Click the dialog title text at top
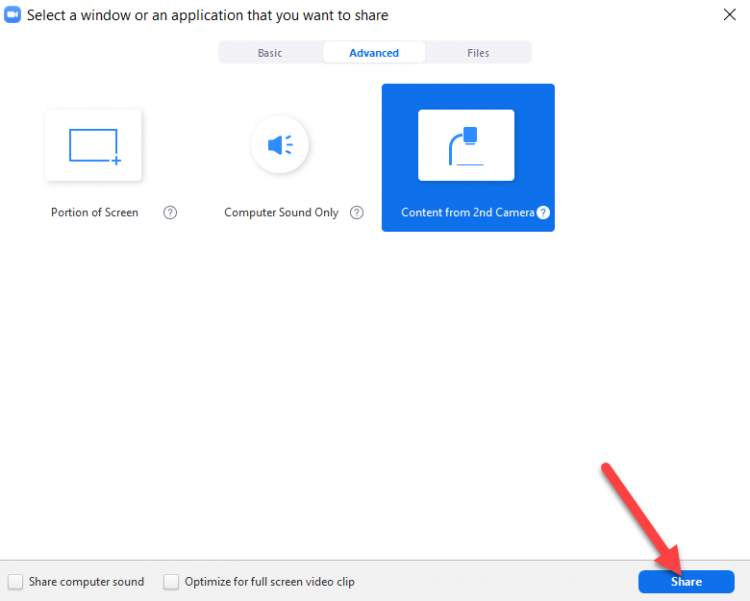The width and height of the screenshot is (750, 601). [208, 15]
